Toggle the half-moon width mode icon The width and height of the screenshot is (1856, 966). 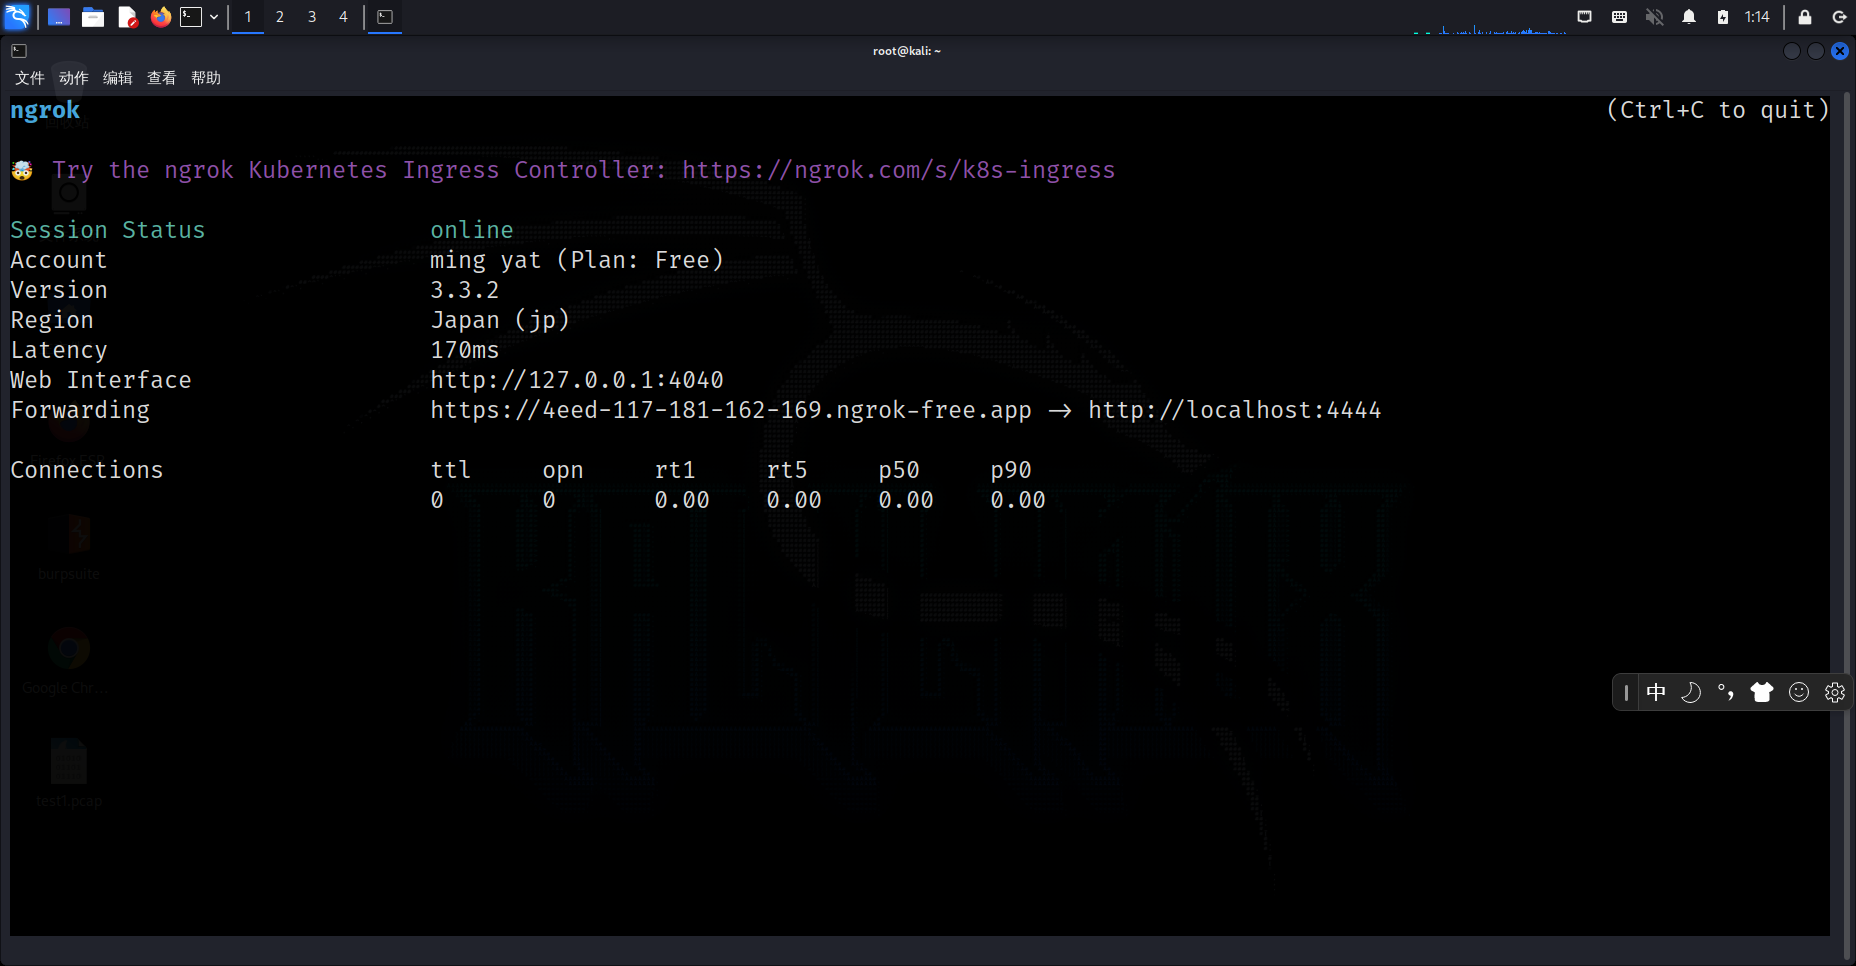tap(1691, 692)
